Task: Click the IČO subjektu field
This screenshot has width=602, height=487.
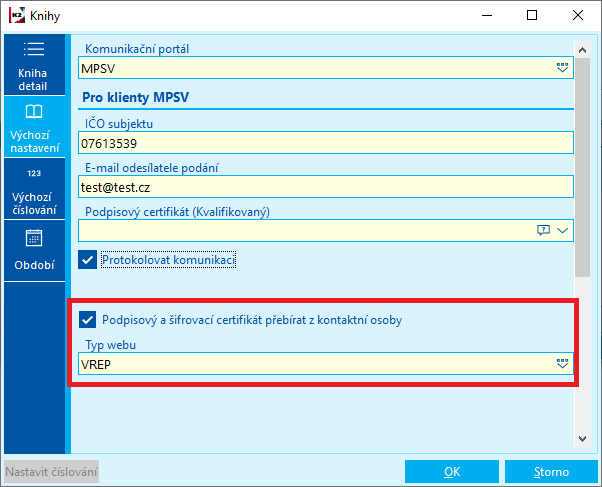Action: click(326, 143)
